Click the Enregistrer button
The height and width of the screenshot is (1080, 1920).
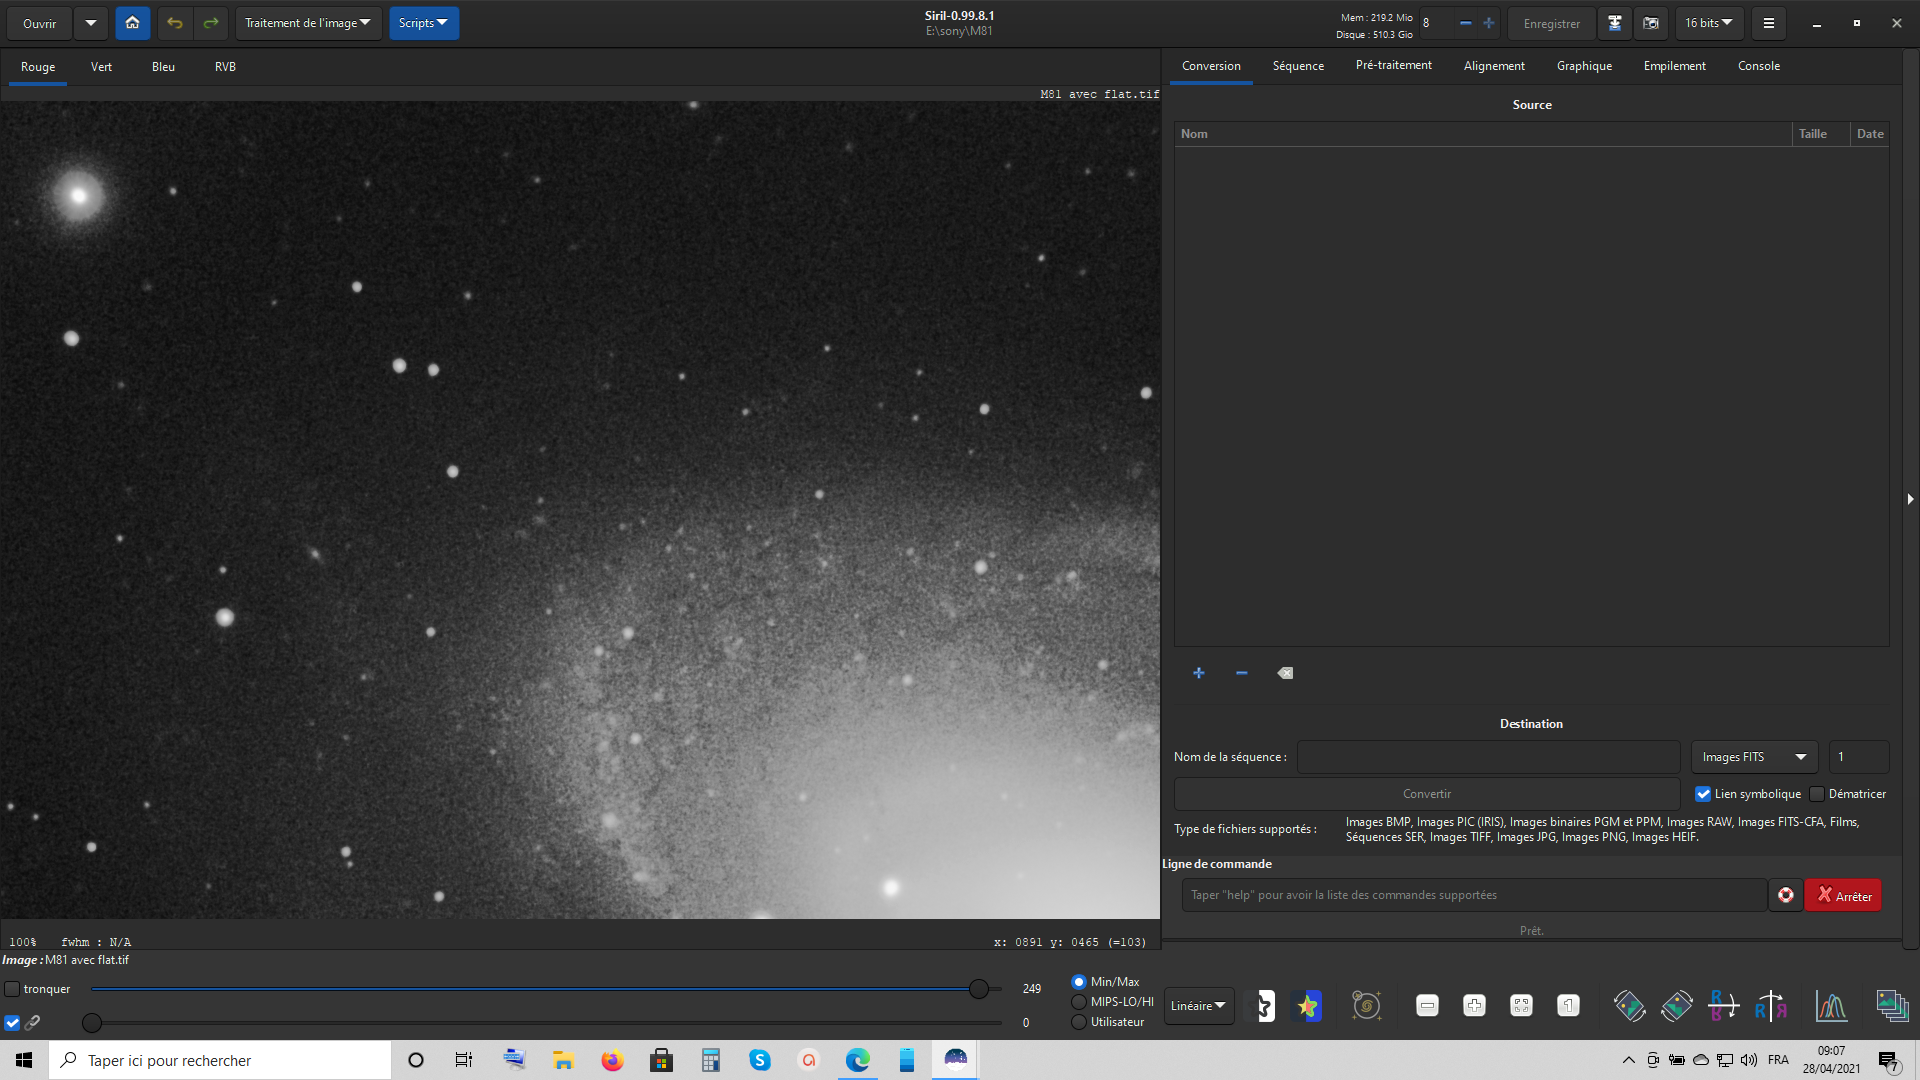coord(1551,24)
